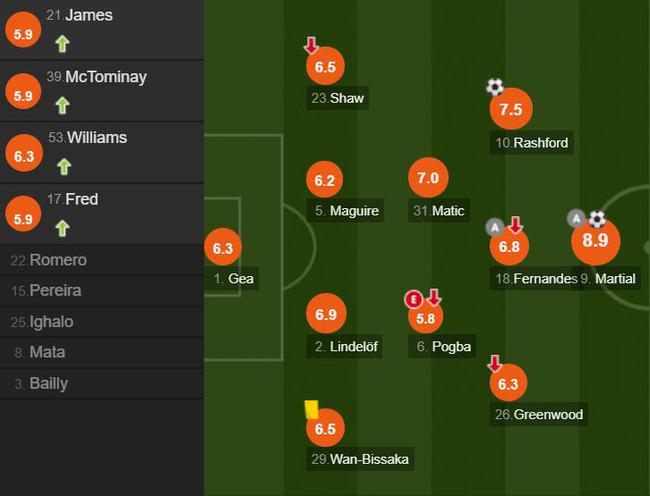The image size is (650, 496).
Task: Click the yellow card on Wan-Bissaka
Action: click(311, 409)
